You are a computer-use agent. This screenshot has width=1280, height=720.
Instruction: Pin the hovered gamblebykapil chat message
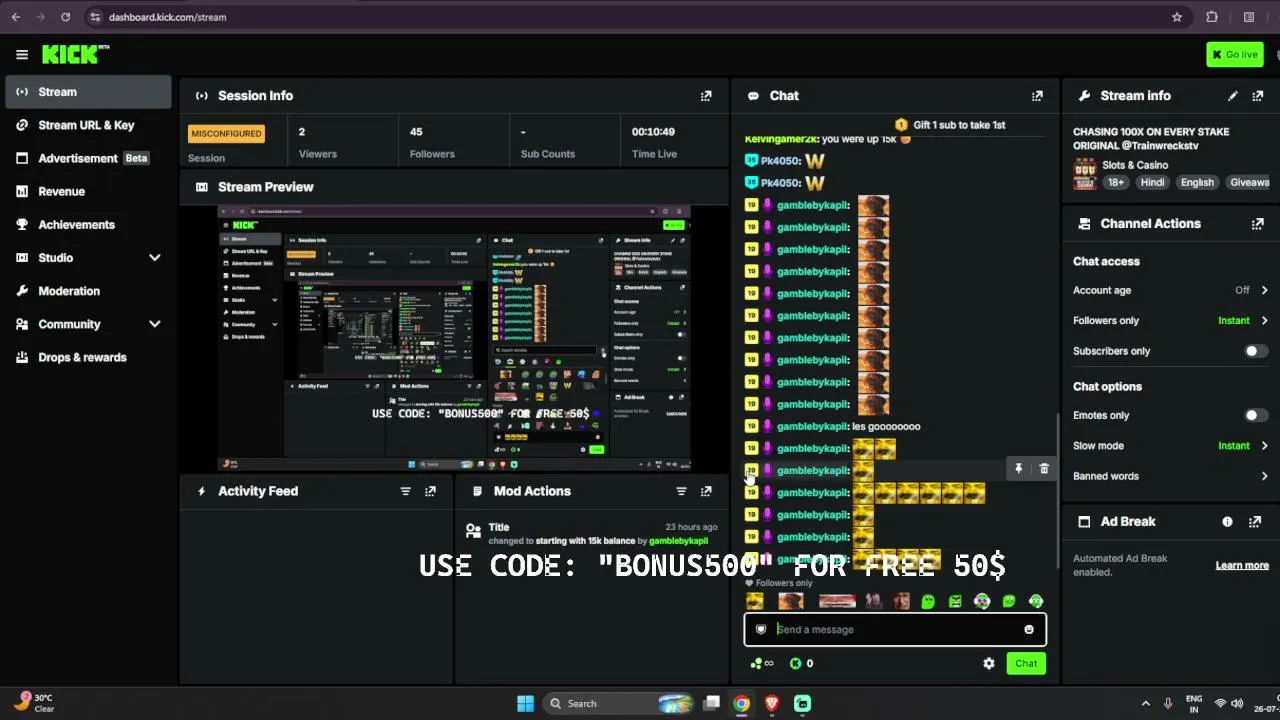(x=1018, y=468)
